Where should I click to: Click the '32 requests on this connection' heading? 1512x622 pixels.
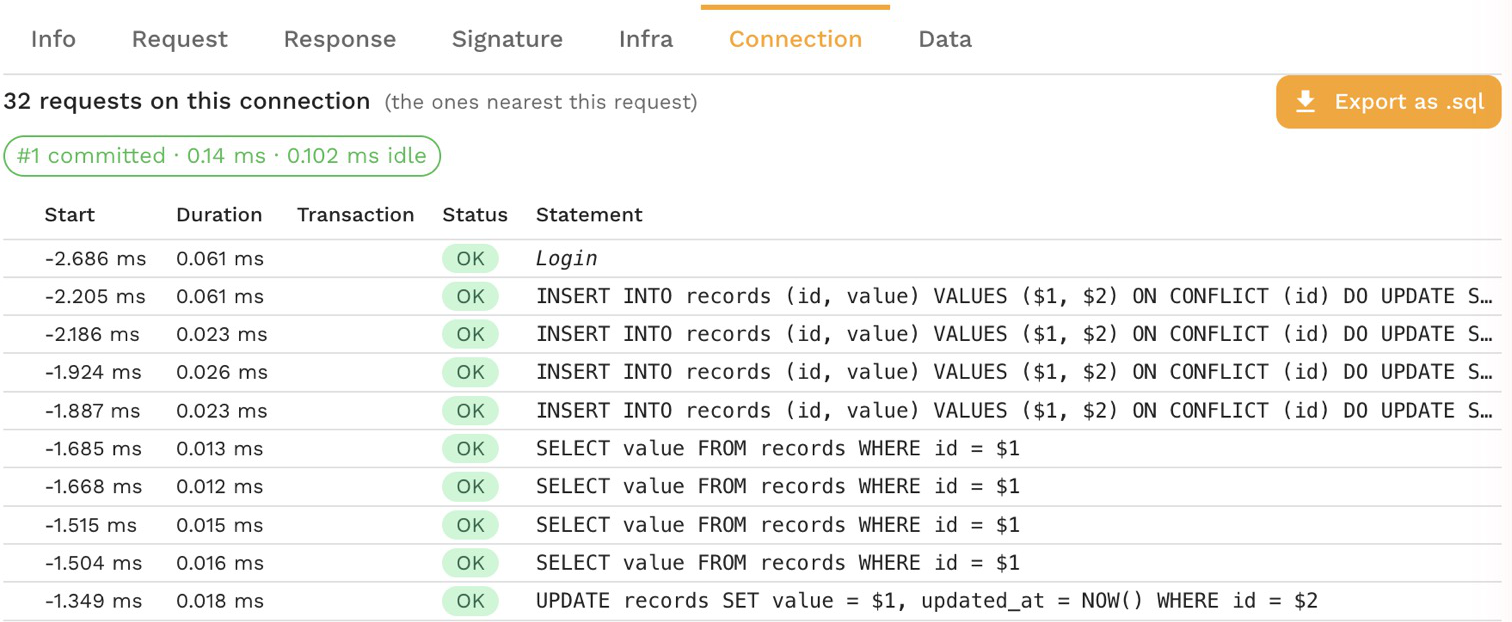[187, 101]
